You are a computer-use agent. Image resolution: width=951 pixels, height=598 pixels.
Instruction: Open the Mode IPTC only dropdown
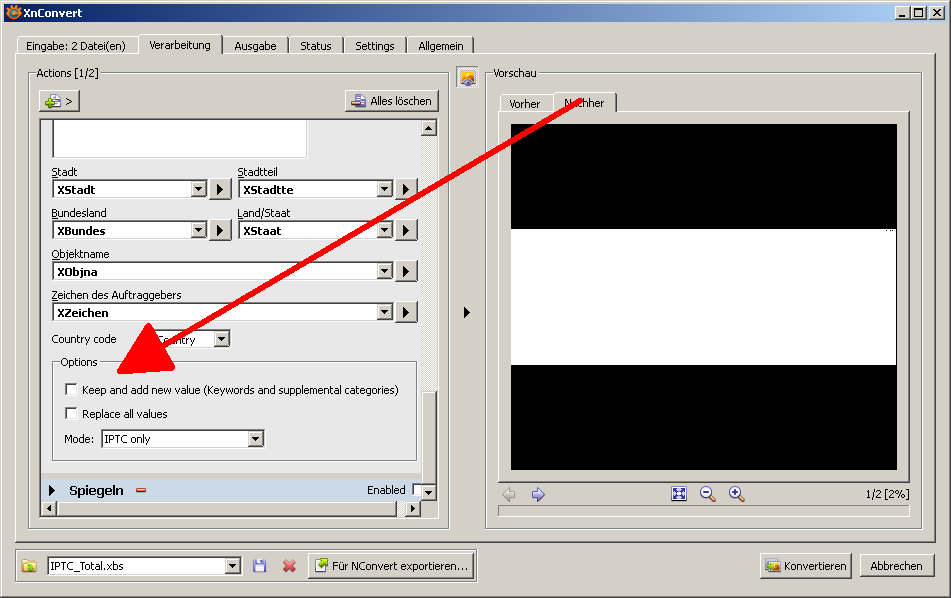256,438
